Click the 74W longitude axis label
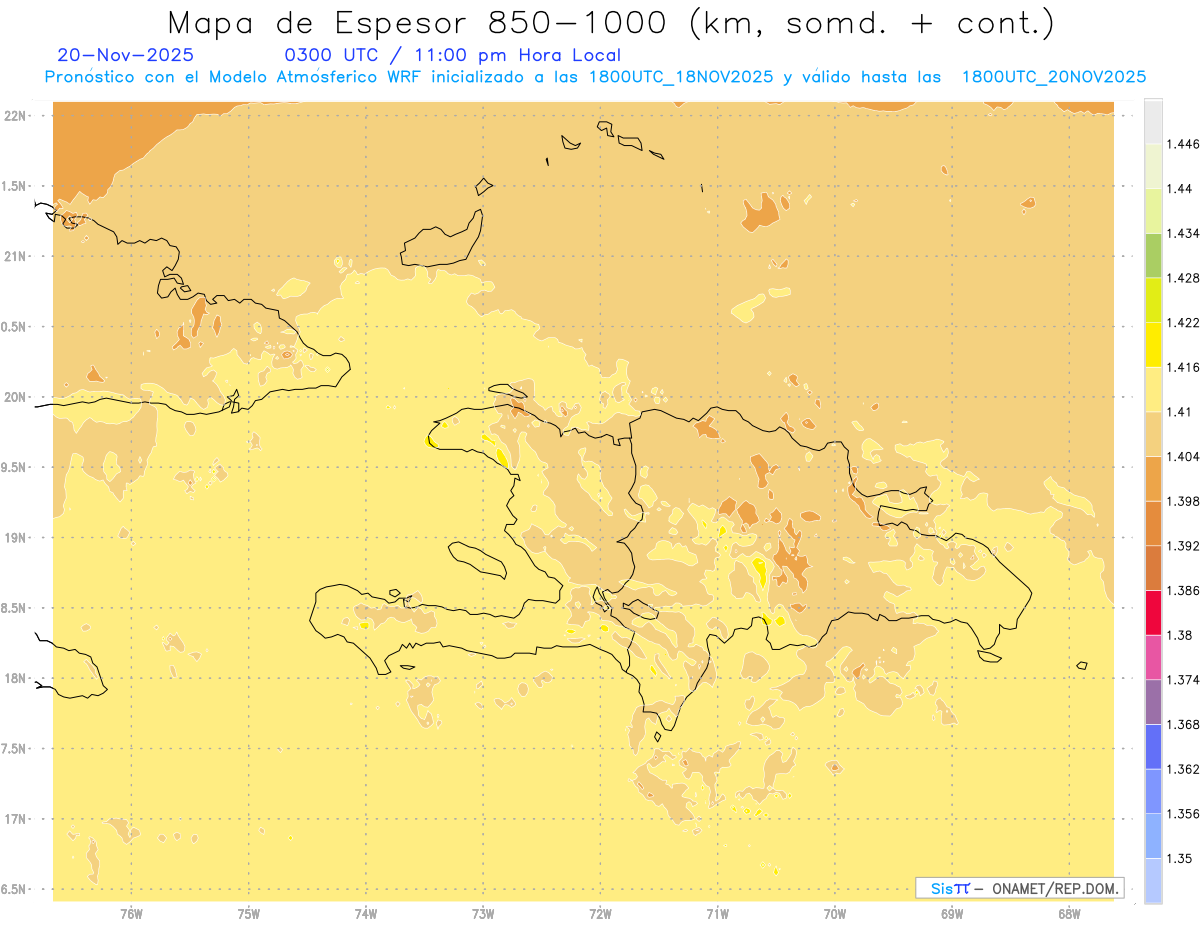Image resolution: width=1200 pixels, height=927 pixels. tap(366, 913)
